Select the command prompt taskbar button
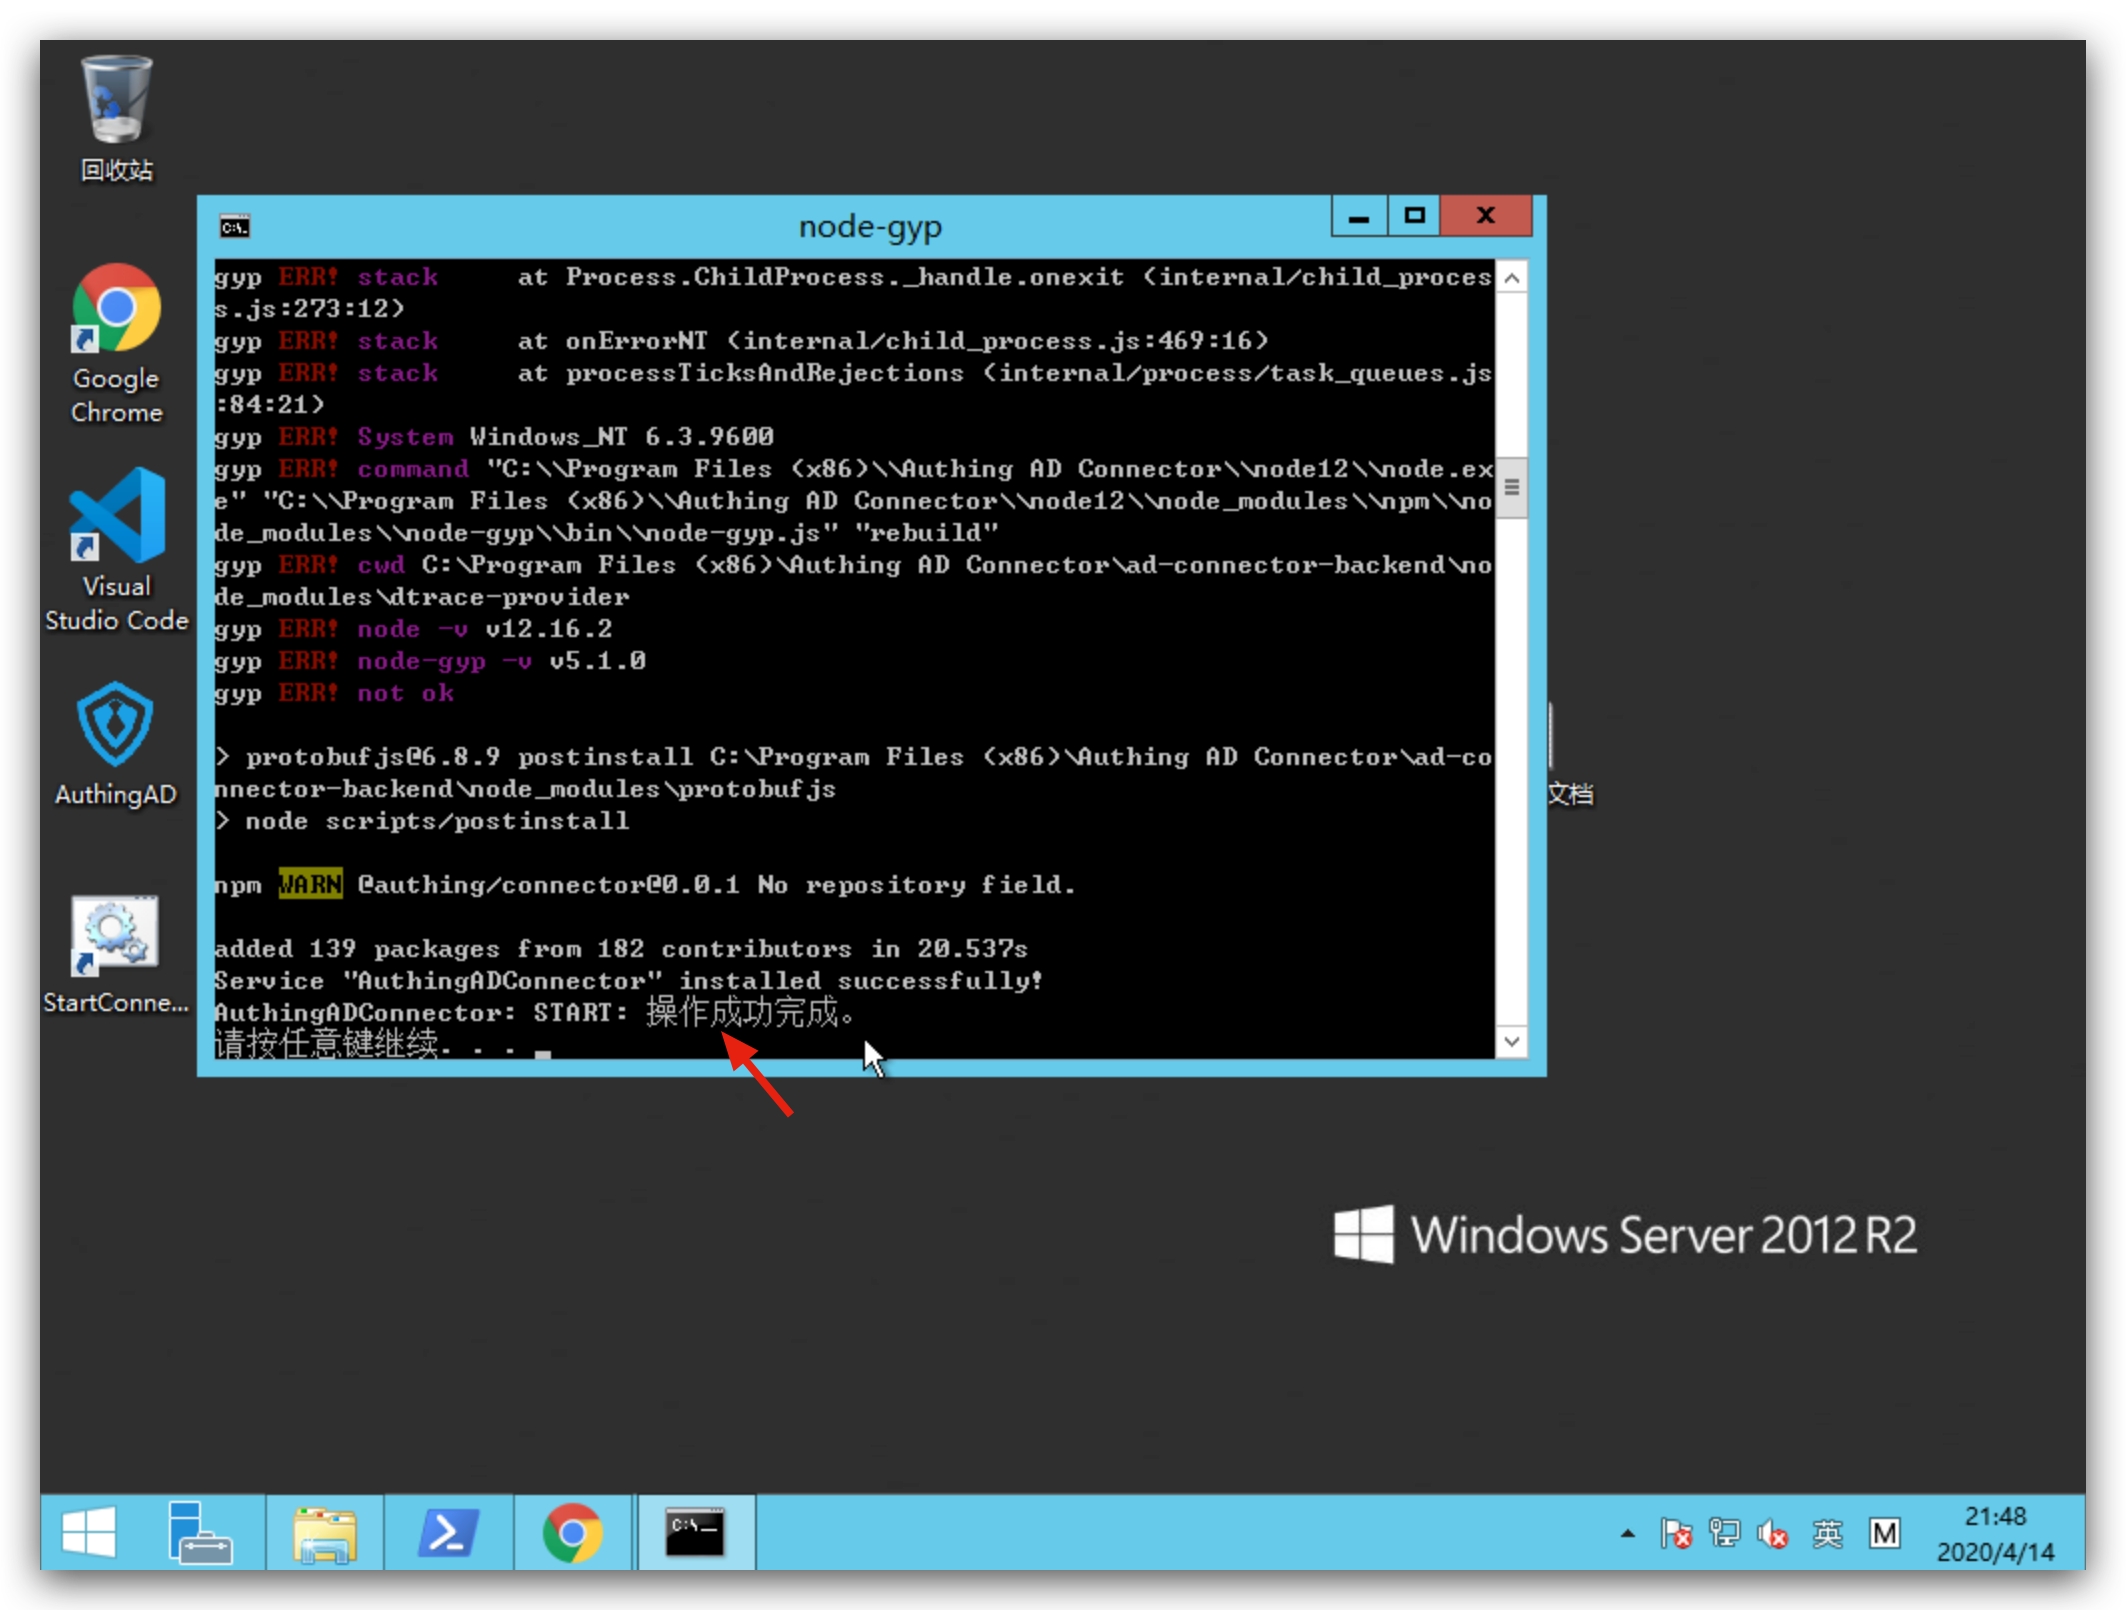Screen dimensions: 2126x1610 coord(696,1533)
